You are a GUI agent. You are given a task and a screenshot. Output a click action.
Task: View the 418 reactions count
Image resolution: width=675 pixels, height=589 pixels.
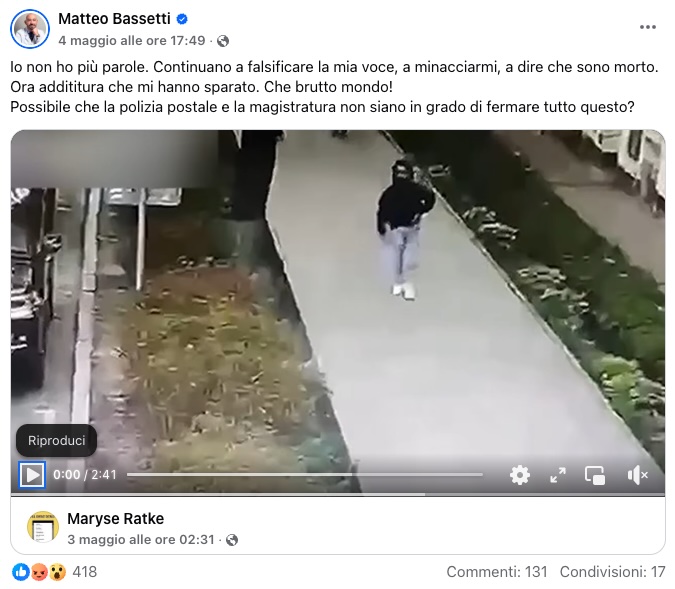click(85, 572)
